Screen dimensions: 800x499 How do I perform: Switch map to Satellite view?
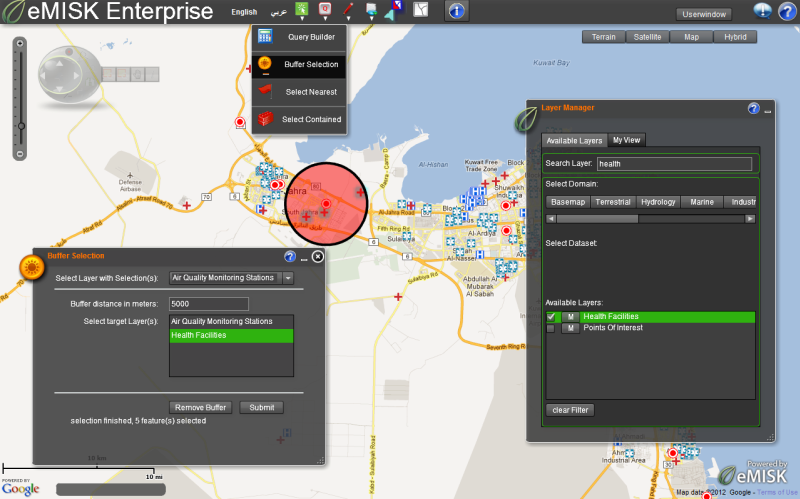pos(647,37)
